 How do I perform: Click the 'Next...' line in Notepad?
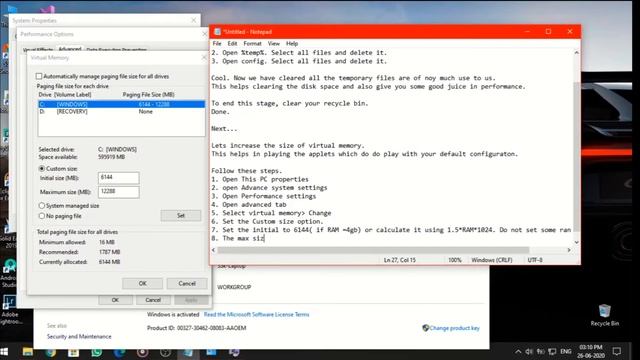pos(224,129)
